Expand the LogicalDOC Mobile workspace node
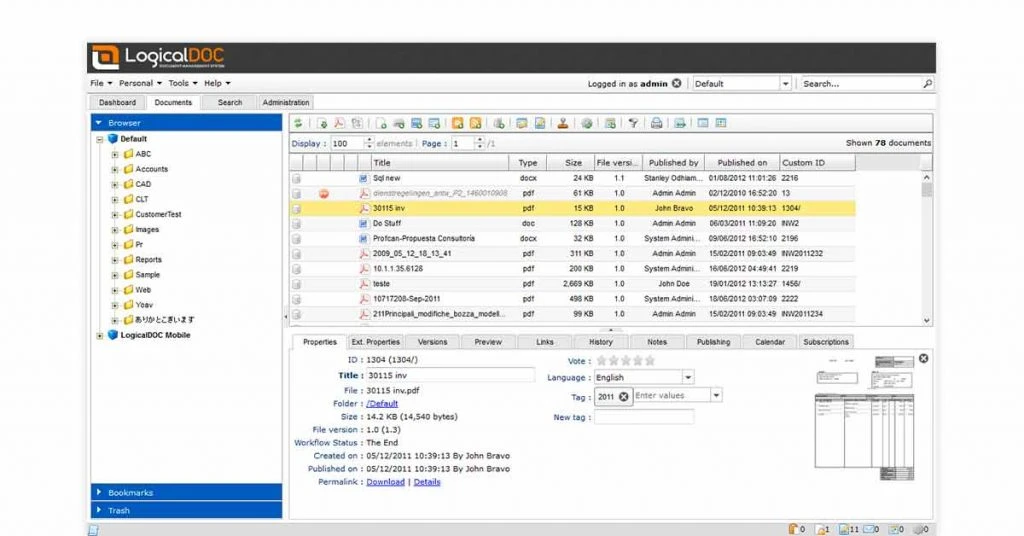1024x536 pixels. coord(100,336)
